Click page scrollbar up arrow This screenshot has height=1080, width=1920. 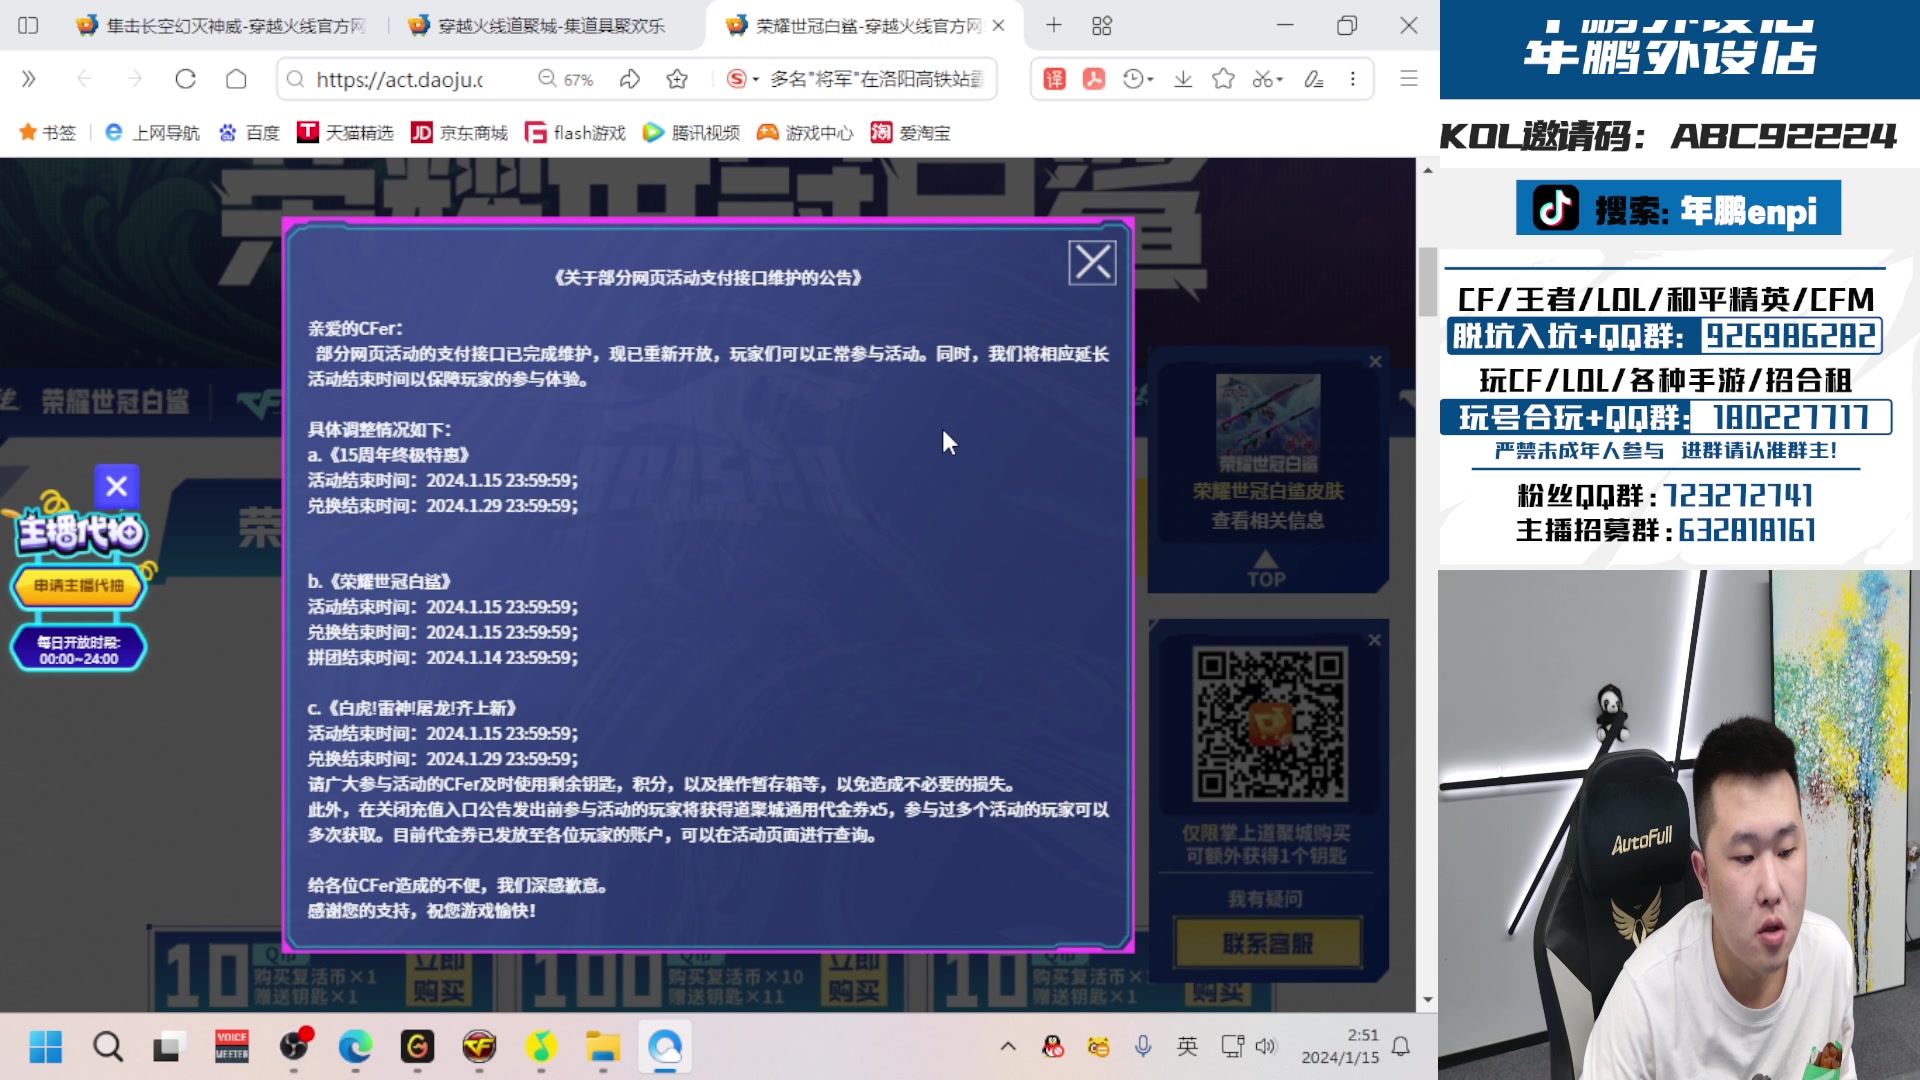(1427, 170)
